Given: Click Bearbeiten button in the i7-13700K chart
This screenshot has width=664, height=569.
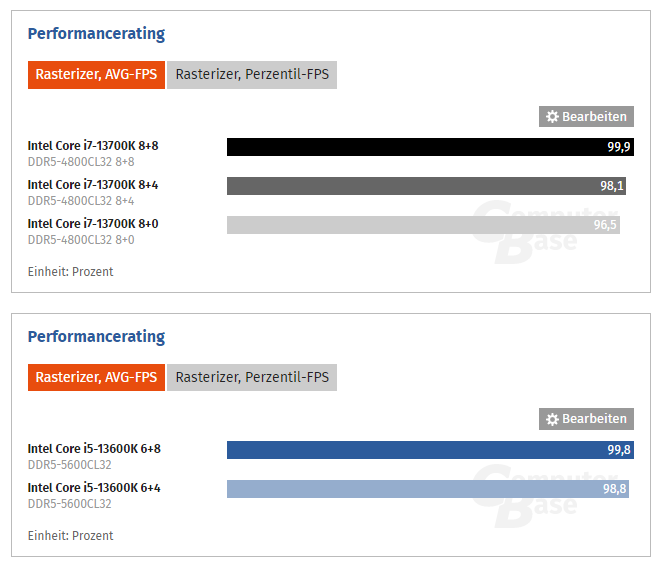Looking at the screenshot, I should (x=586, y=116).
